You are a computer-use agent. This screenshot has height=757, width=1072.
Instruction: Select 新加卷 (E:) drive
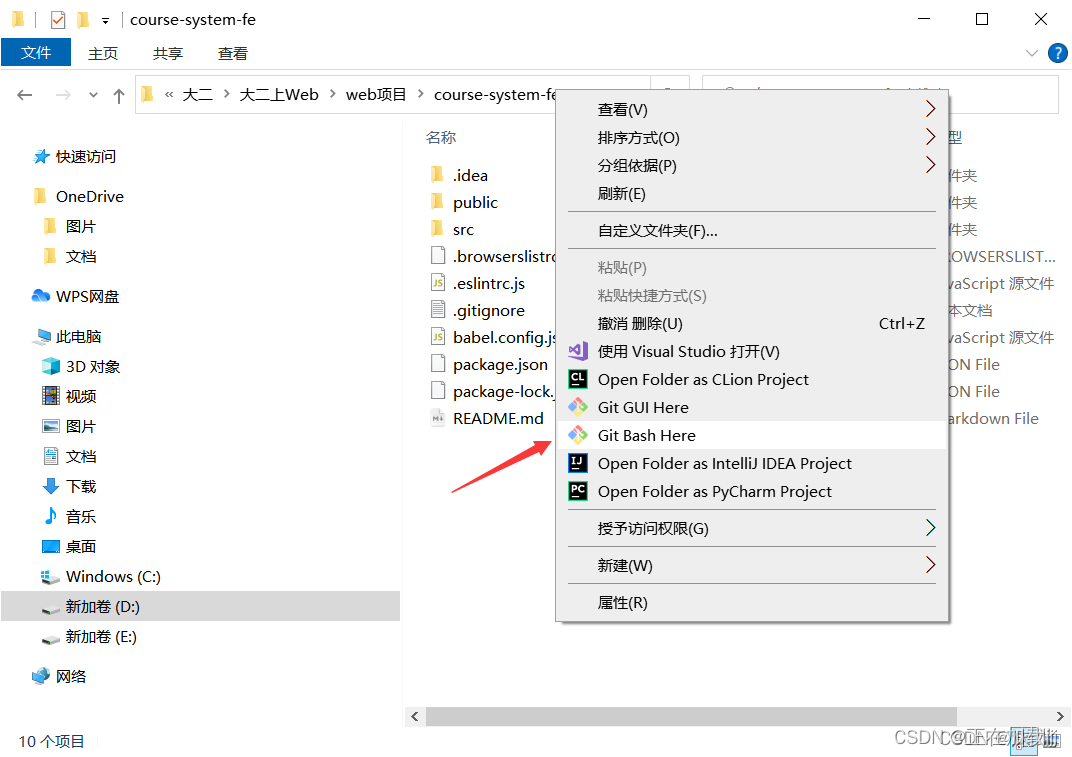[101, 637]
